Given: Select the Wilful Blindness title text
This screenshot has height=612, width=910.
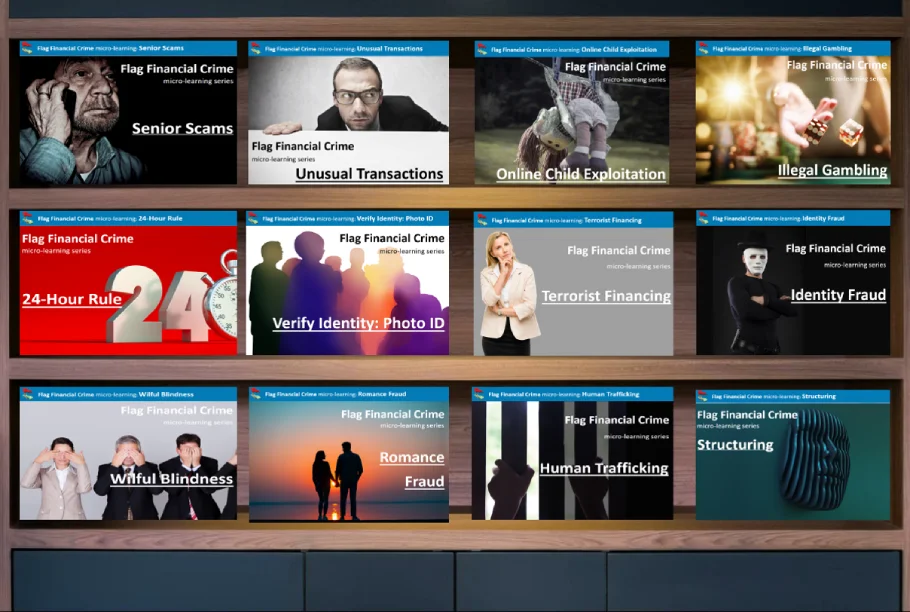Looking at the screenshot, I should point(171,479).
